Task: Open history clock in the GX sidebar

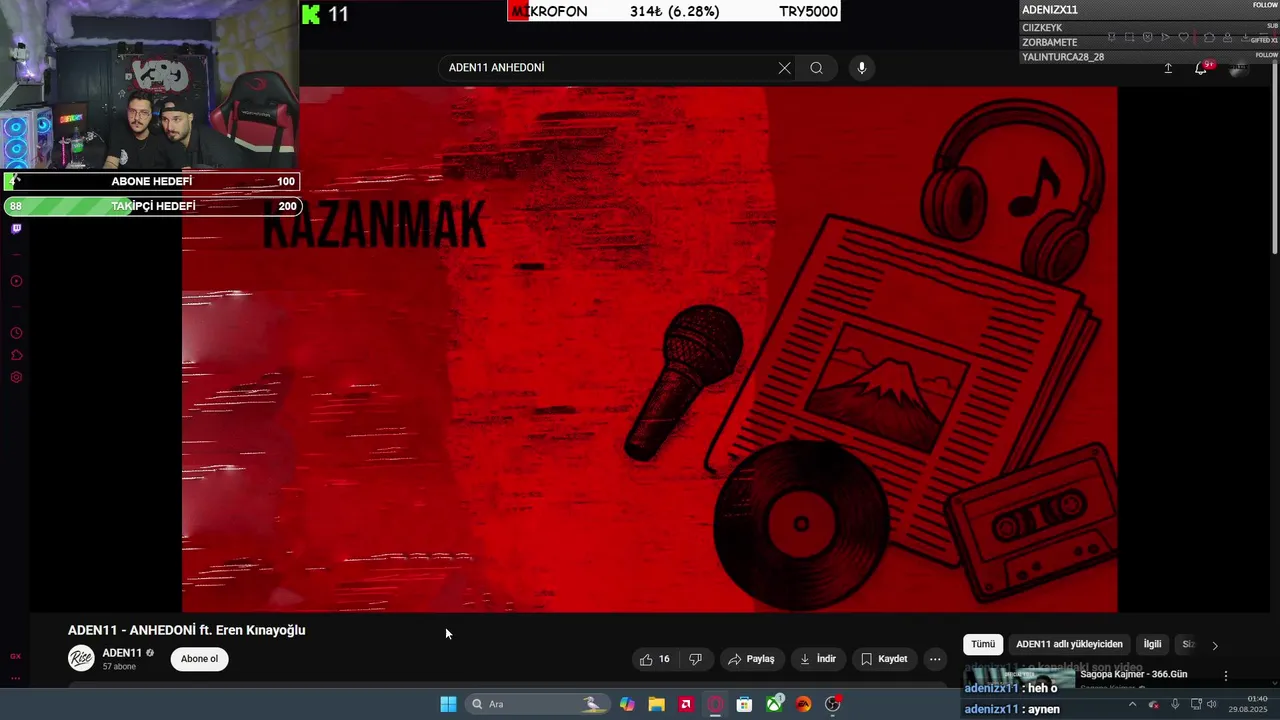Action: pyautogui.click(x=16, y=333)
